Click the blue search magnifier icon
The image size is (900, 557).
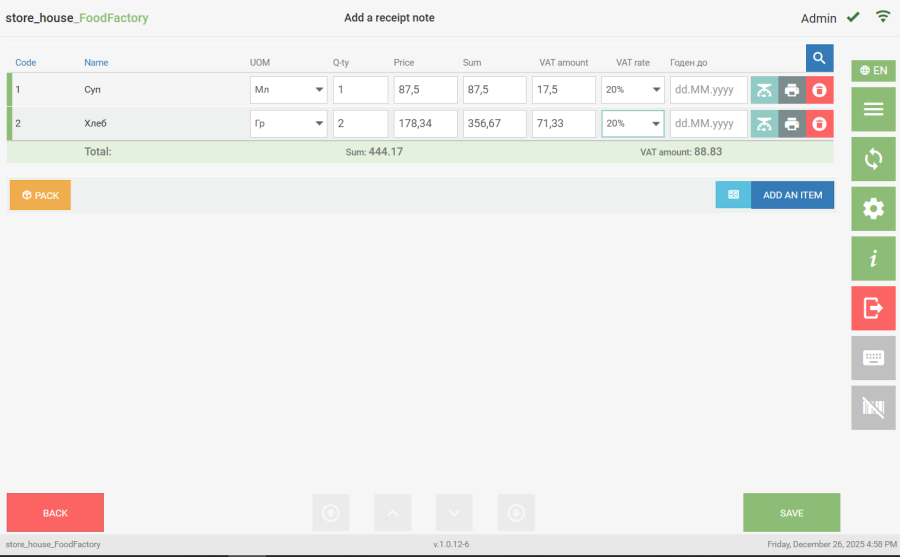click(x=819, y=58)
